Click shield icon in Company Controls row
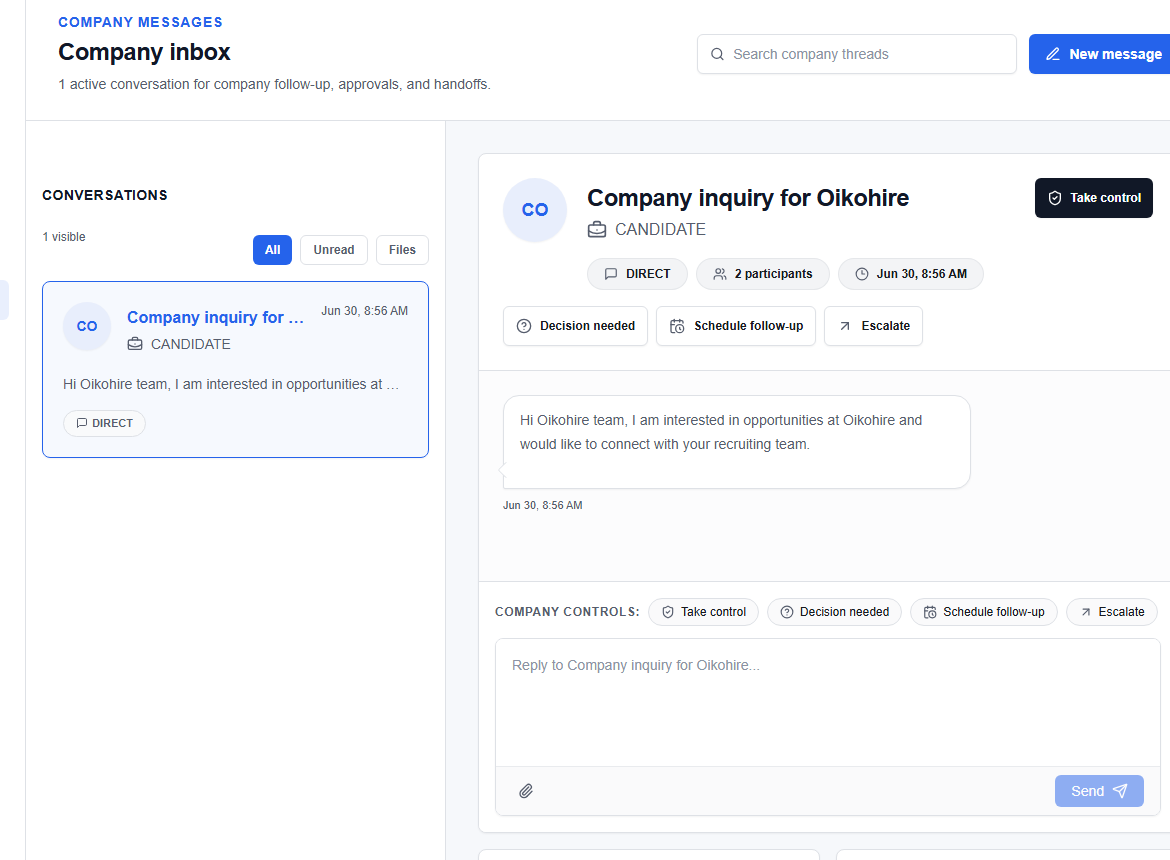The image size is (1170, 860). [x=668, y=612]
